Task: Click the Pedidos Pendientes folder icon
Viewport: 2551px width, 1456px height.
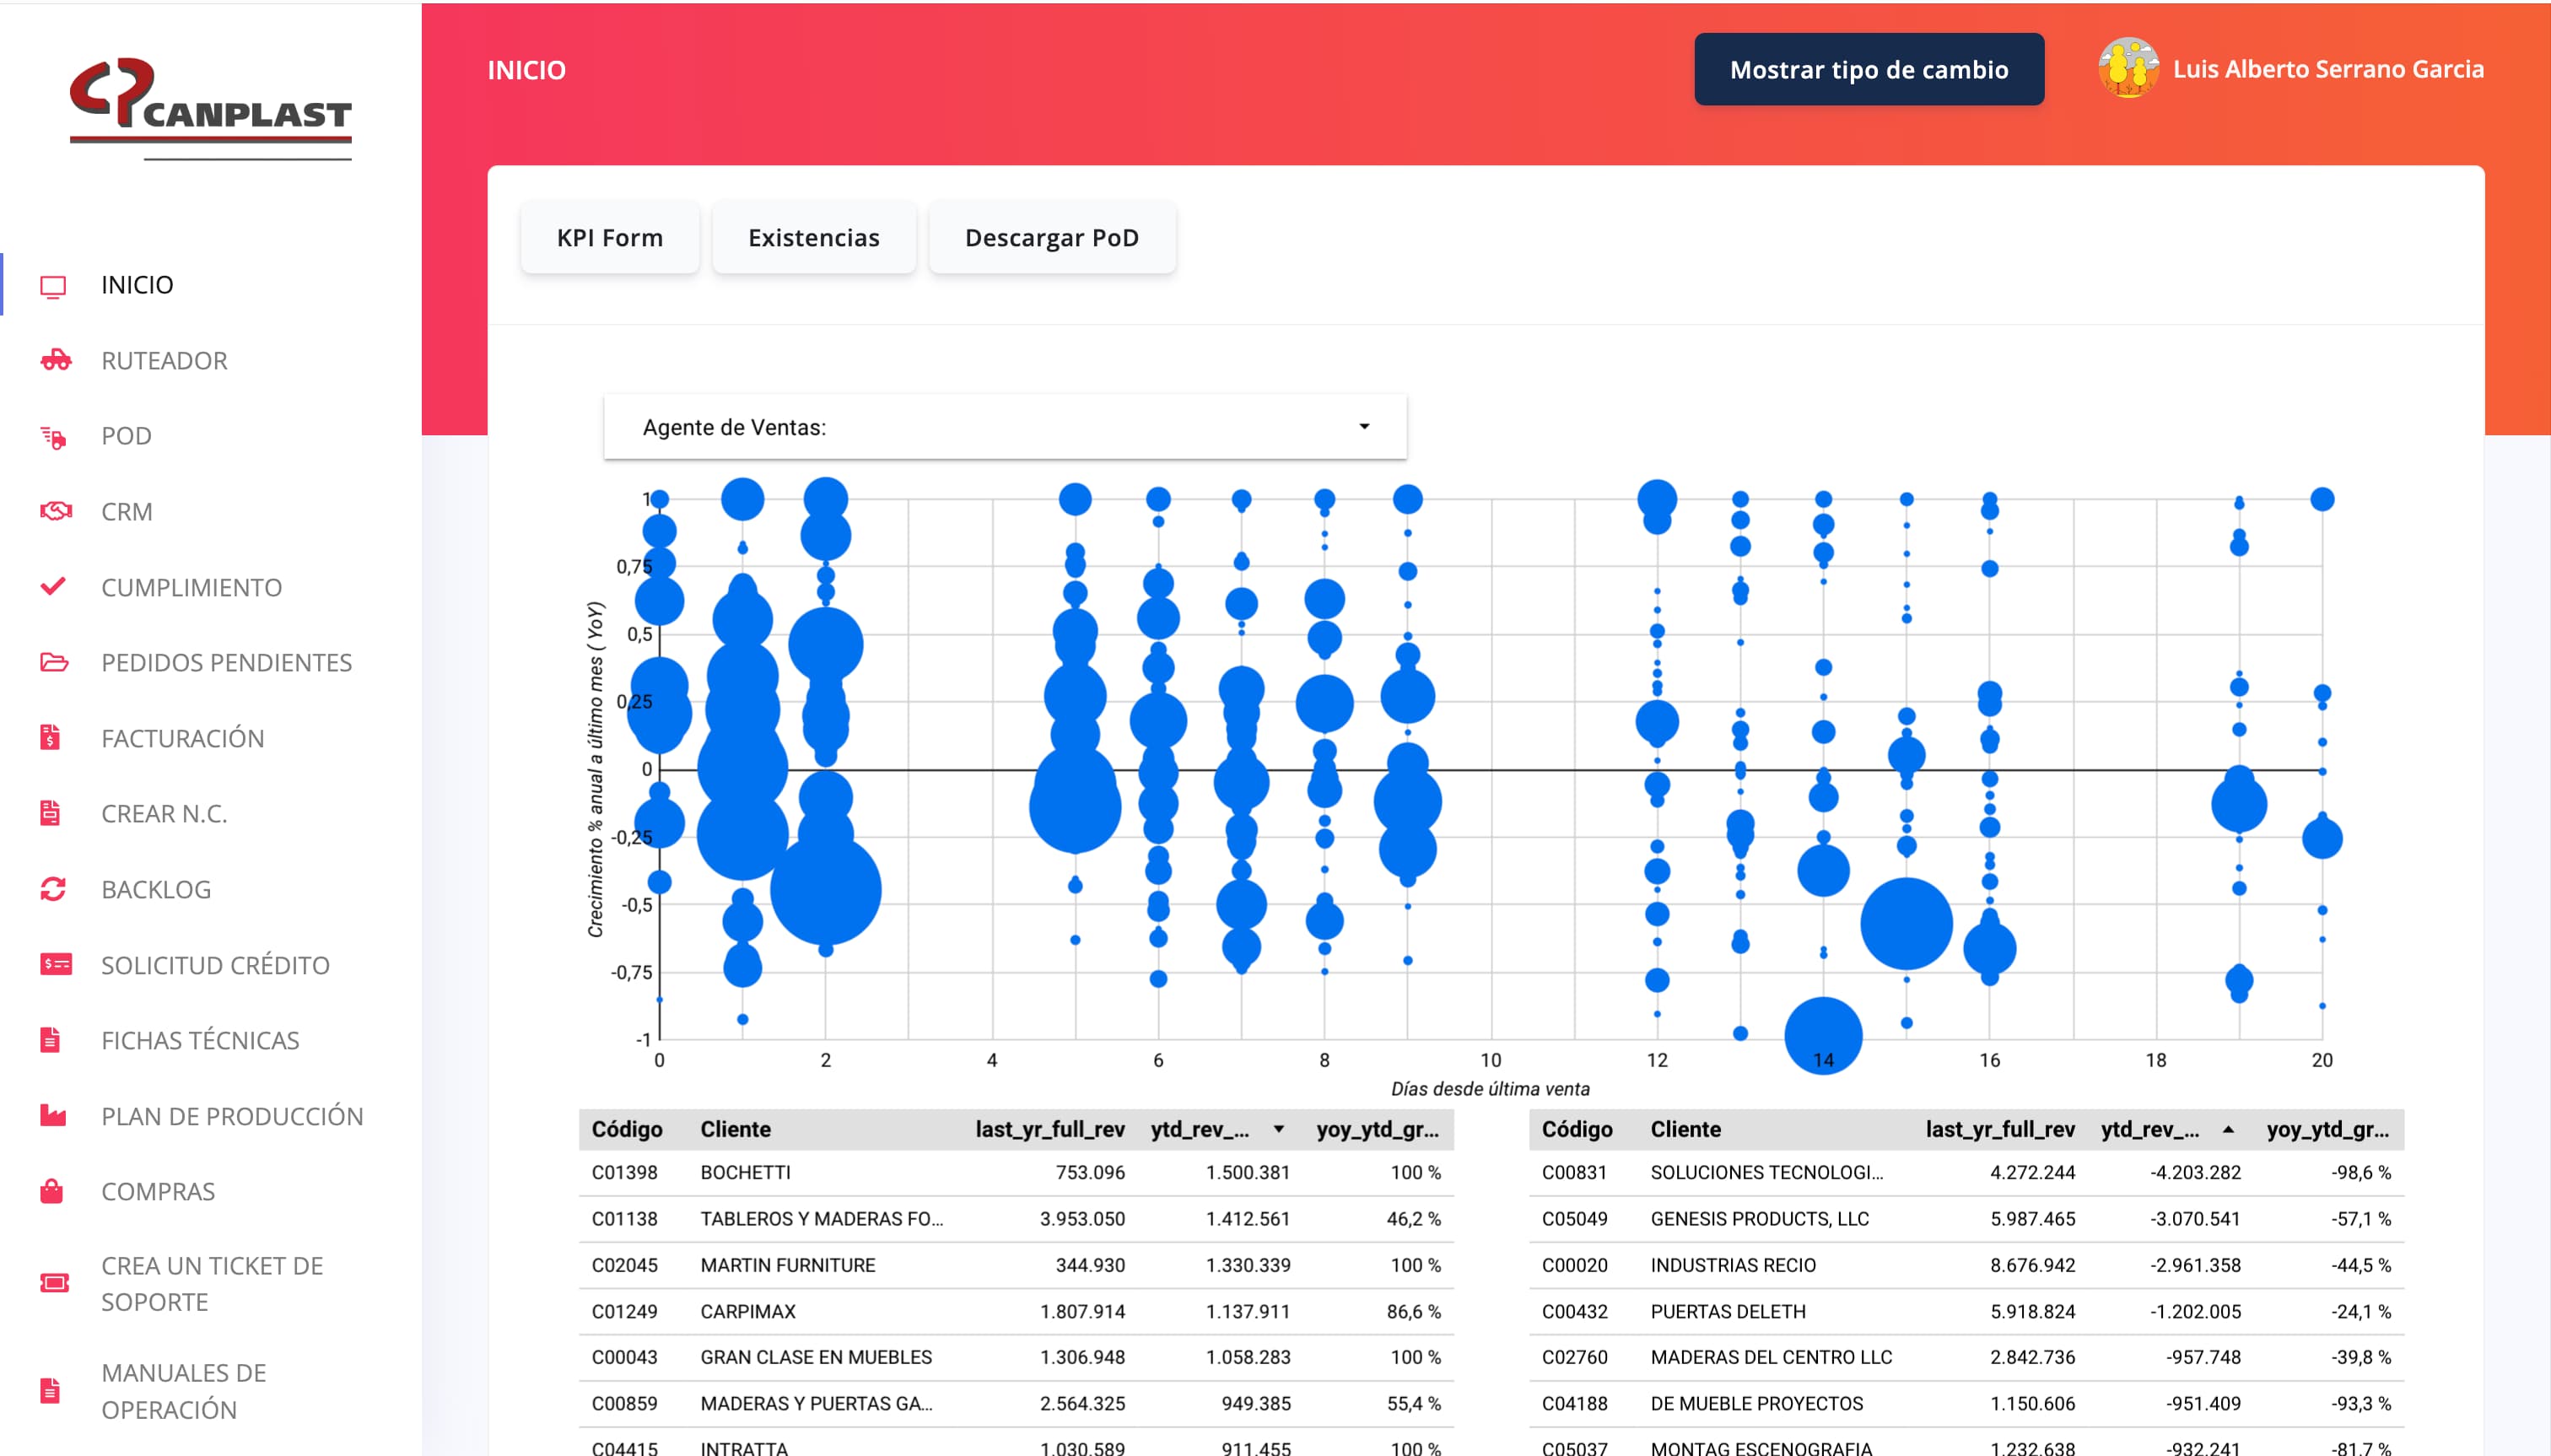Action: pos(54,662)
